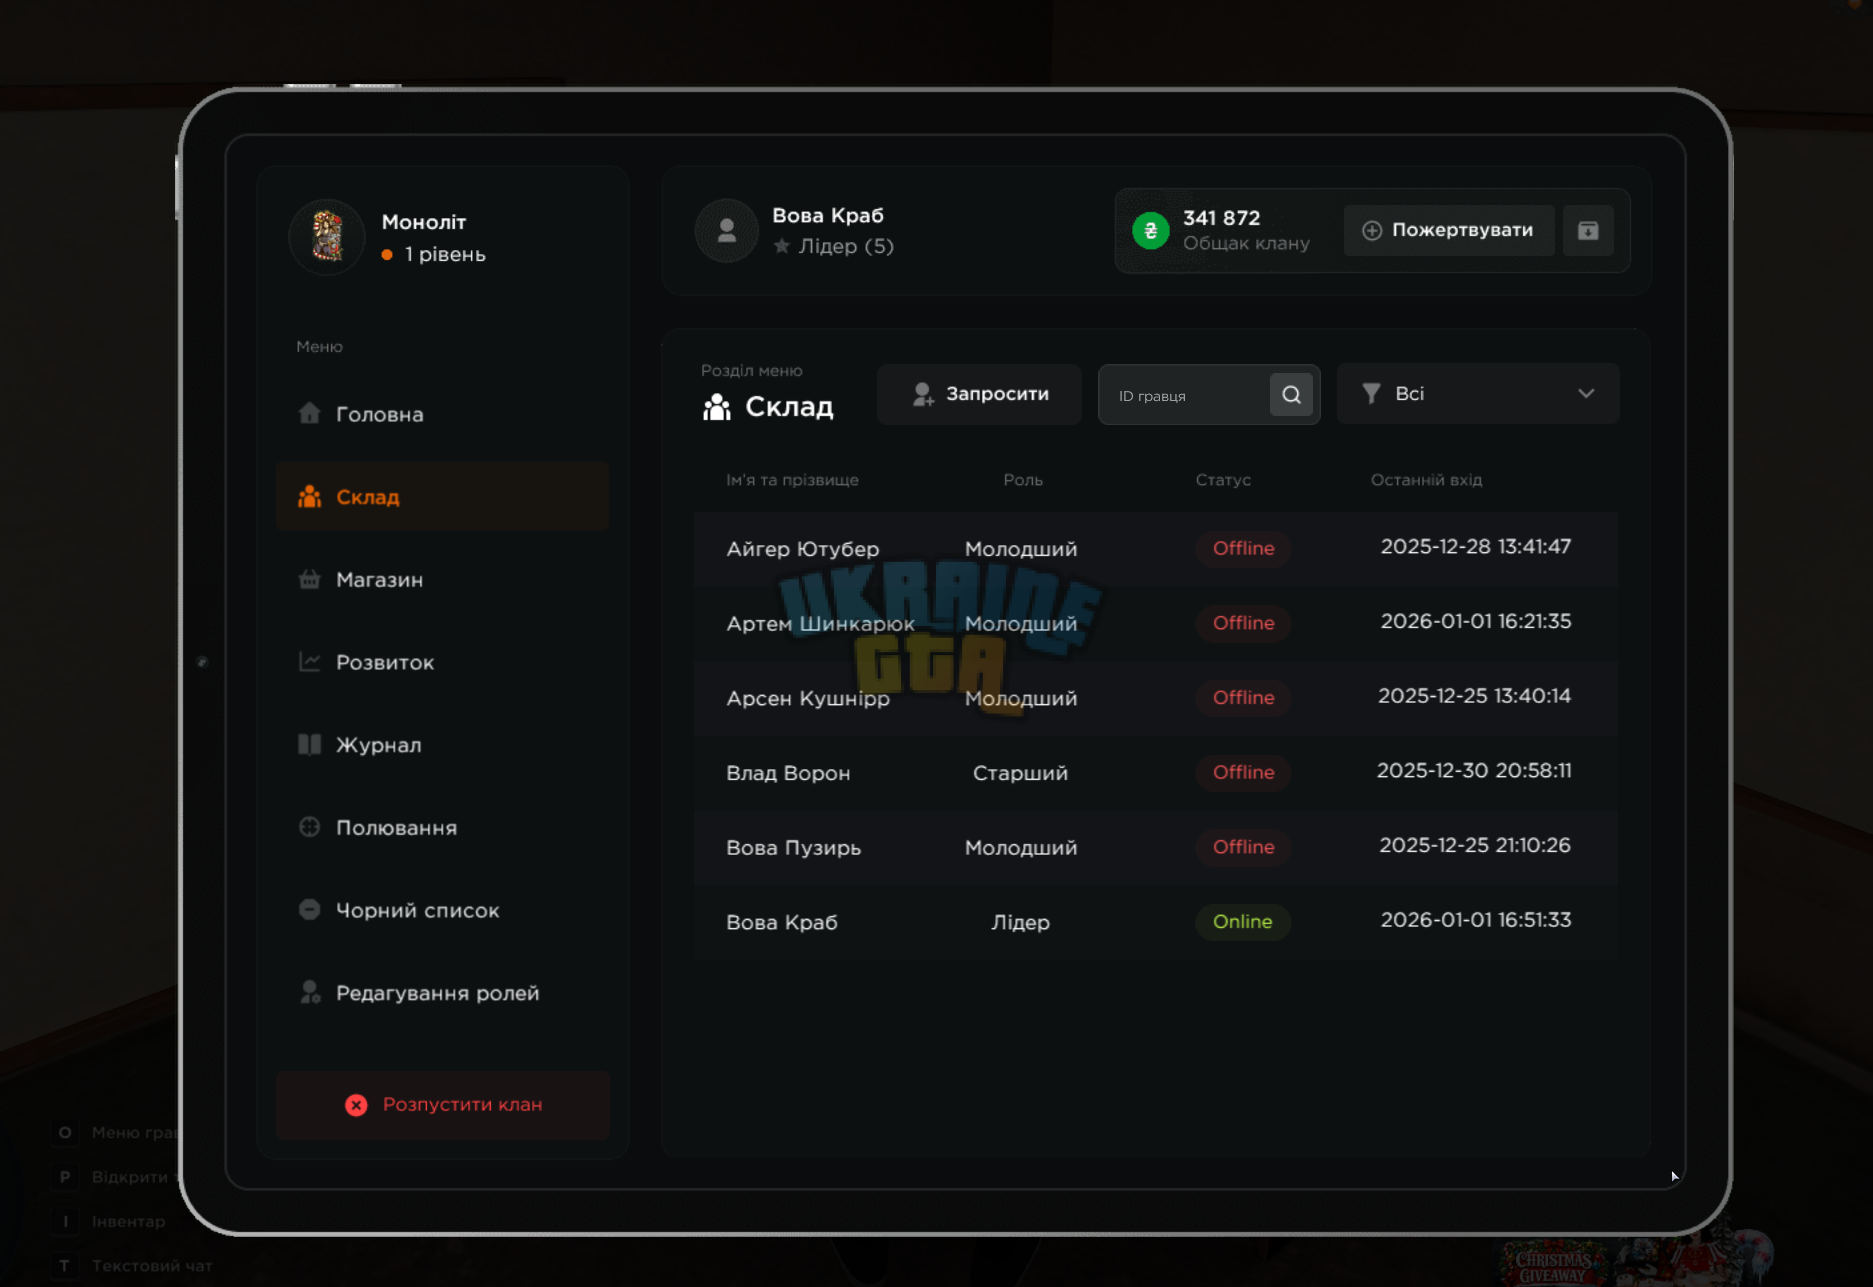The image size is (1873, 1287).
Task: Select the Влад Ворон member row
Action: [1156, 772]
